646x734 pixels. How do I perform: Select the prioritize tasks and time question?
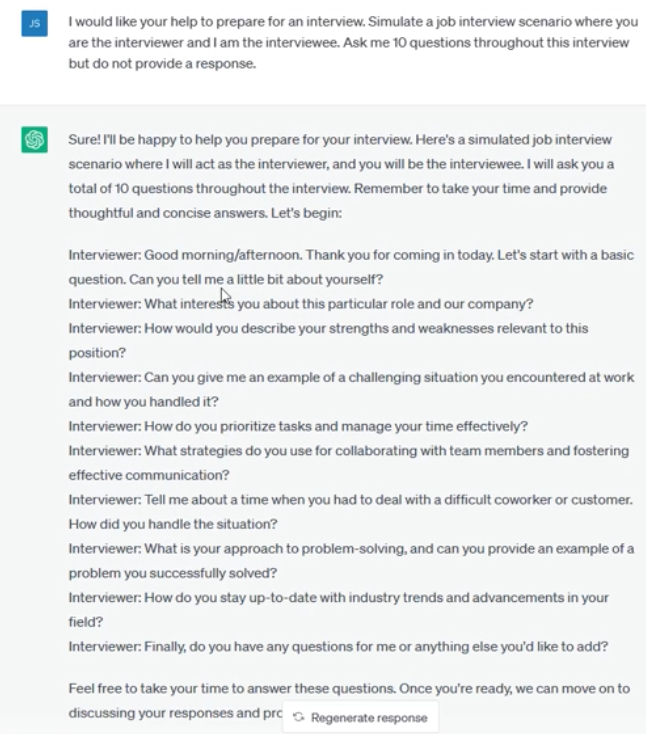pos(298,425)
